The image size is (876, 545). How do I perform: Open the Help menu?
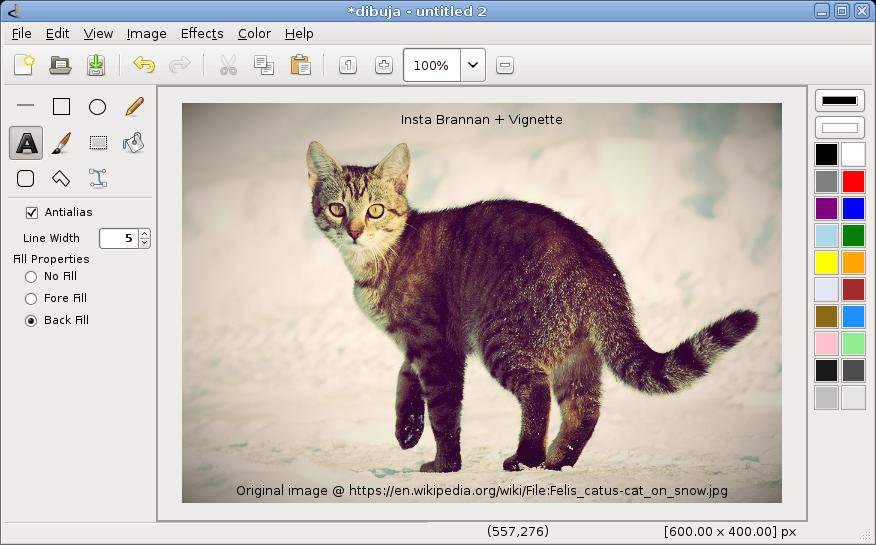[x=299, y=34]
